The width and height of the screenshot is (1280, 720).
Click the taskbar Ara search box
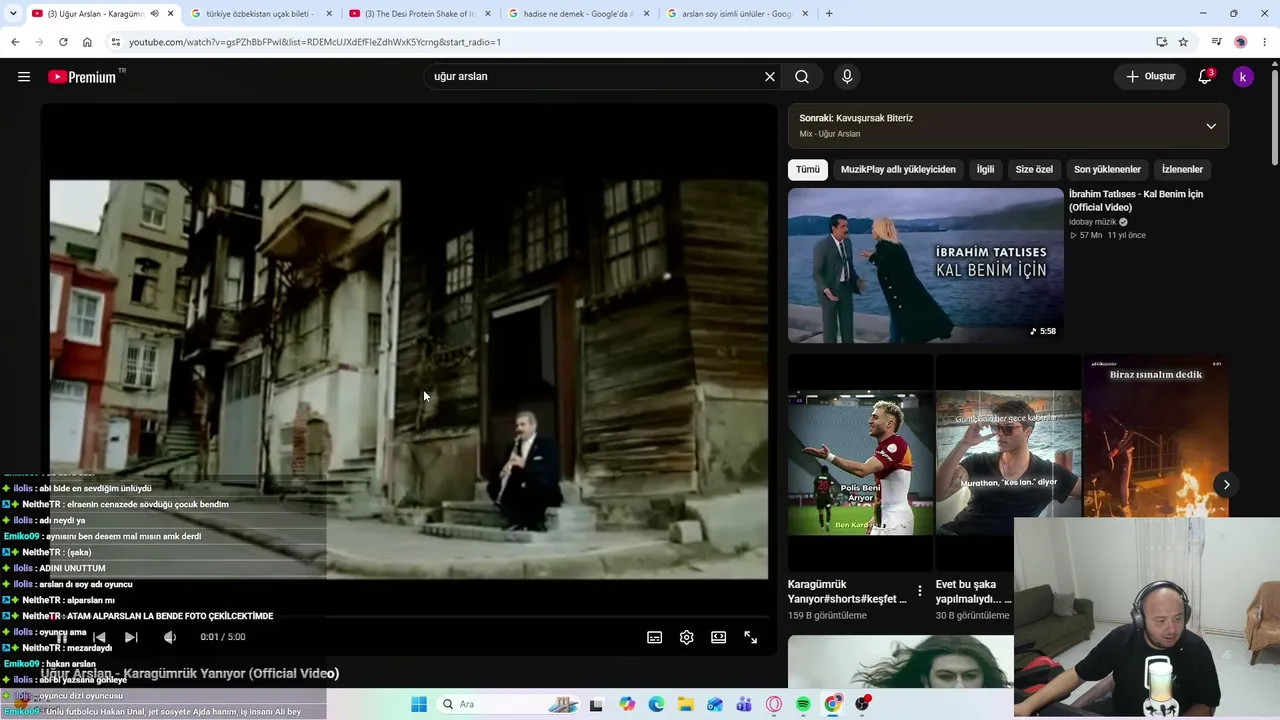(x=510, y=704)
